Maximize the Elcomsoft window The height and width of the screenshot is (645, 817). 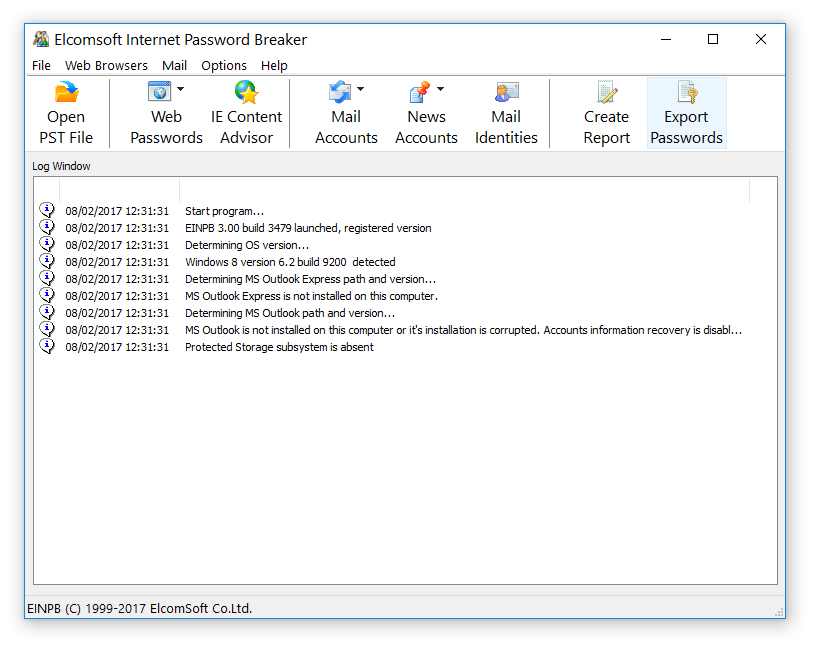coord(713,40)
